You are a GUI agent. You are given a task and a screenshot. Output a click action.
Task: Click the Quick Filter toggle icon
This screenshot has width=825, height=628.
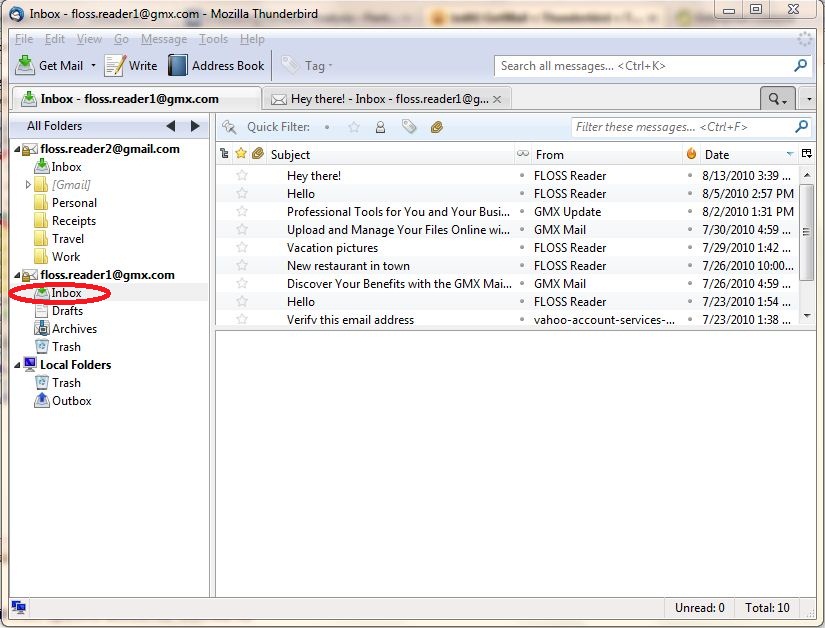pos(227,127)
